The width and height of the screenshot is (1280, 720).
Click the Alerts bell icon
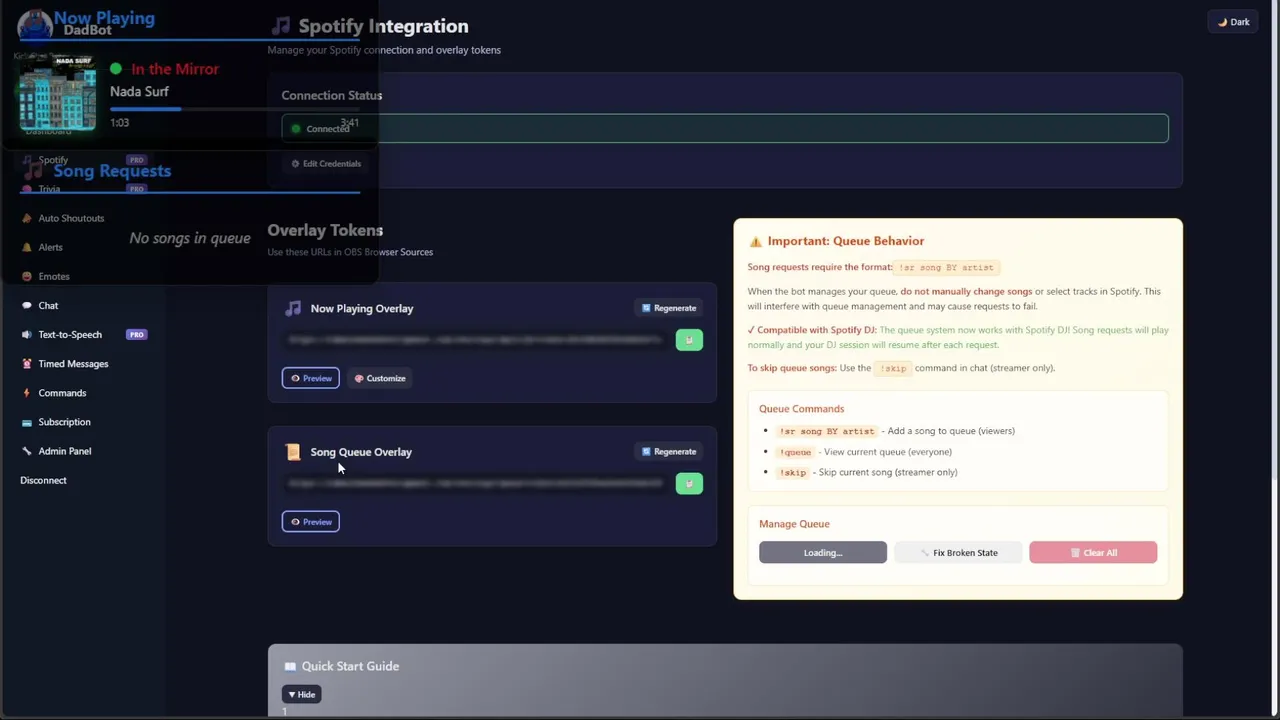27,246
